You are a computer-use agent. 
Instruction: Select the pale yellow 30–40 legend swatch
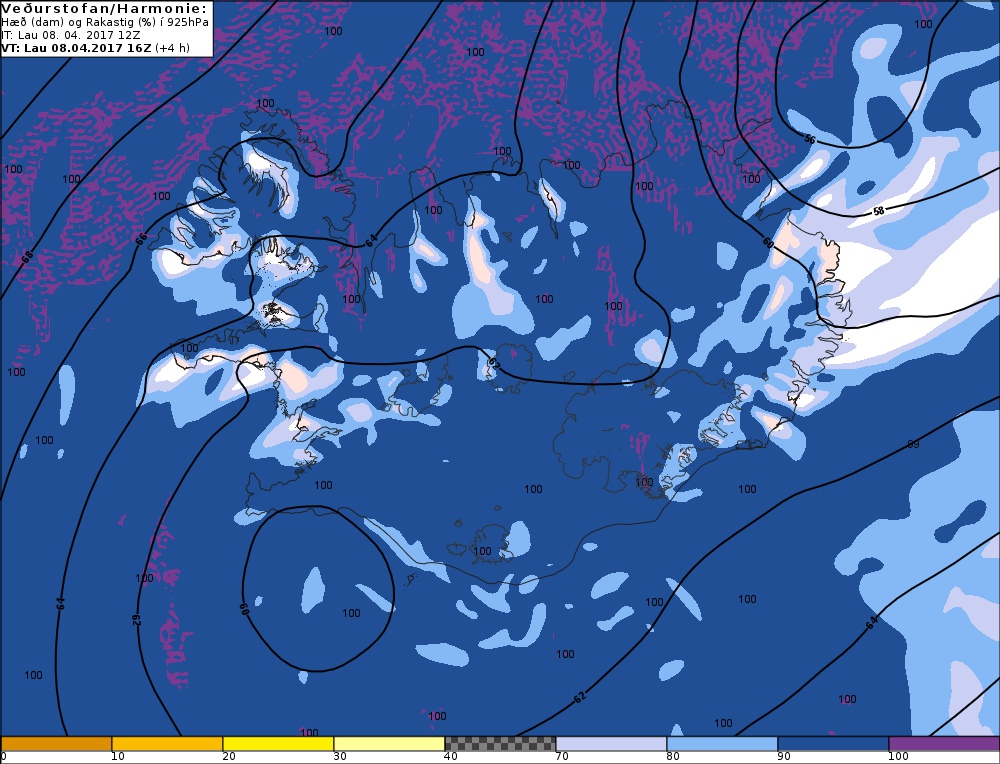[x=389, y=744]
